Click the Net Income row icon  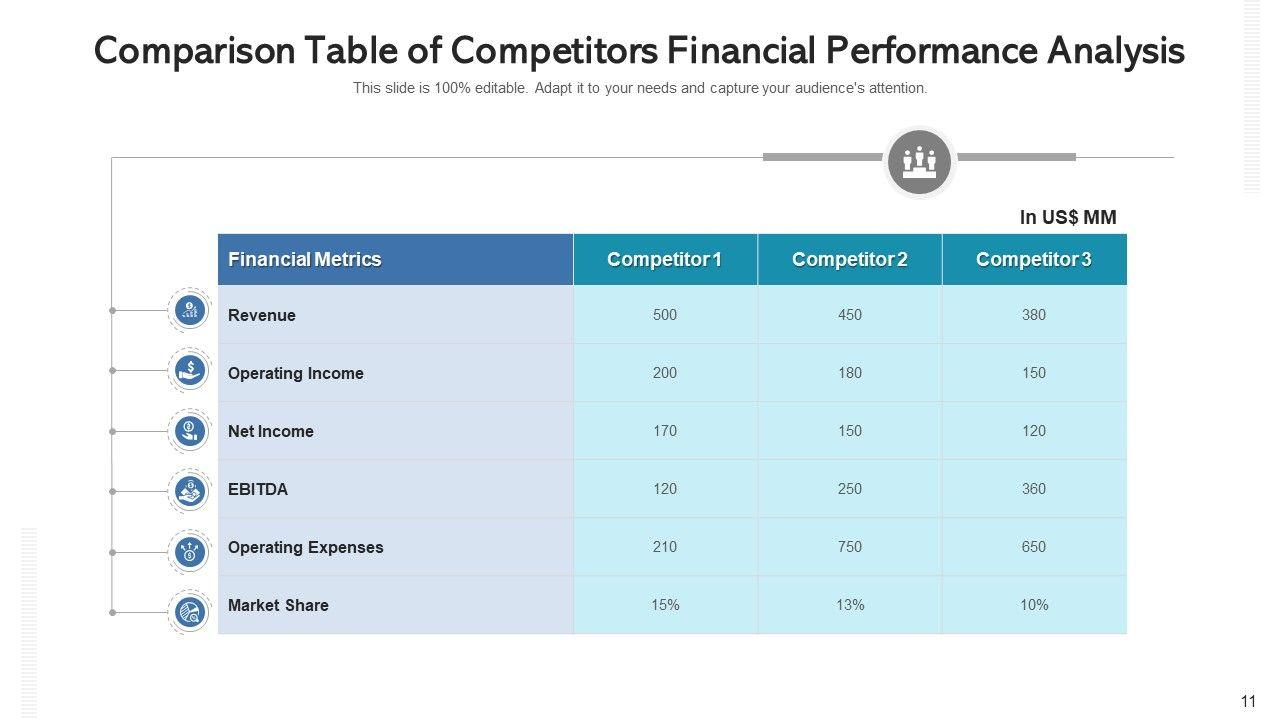point(190,431)
